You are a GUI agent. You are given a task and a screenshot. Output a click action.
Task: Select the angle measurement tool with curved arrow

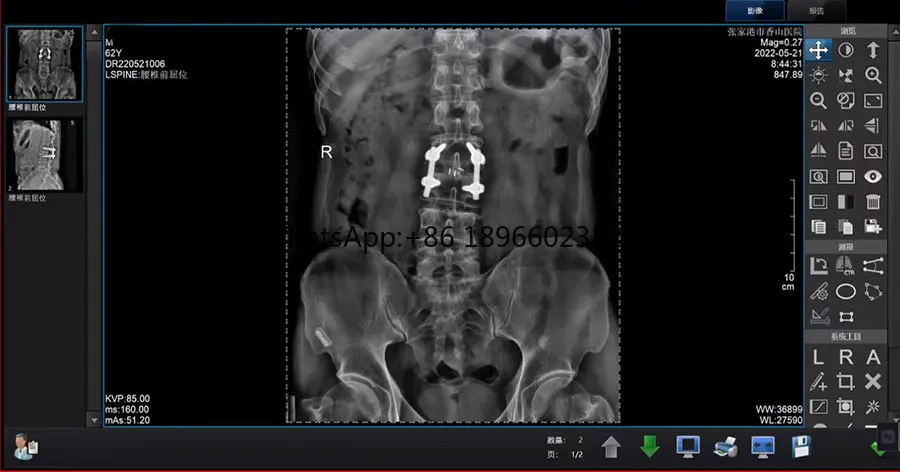818,266
